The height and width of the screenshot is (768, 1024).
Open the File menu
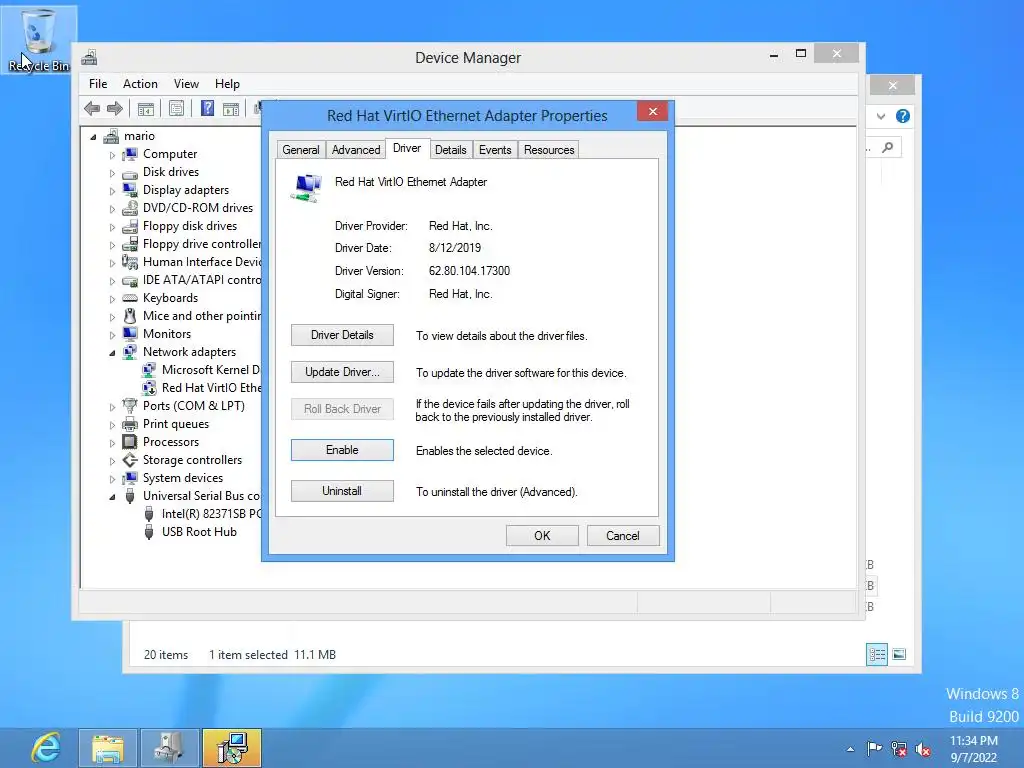98,84
